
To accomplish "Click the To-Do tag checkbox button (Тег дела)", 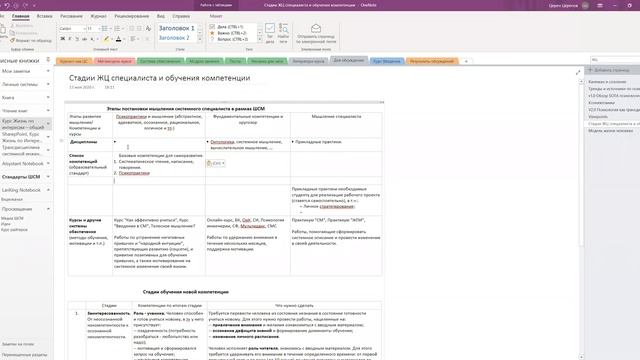I will pos(270,33).
